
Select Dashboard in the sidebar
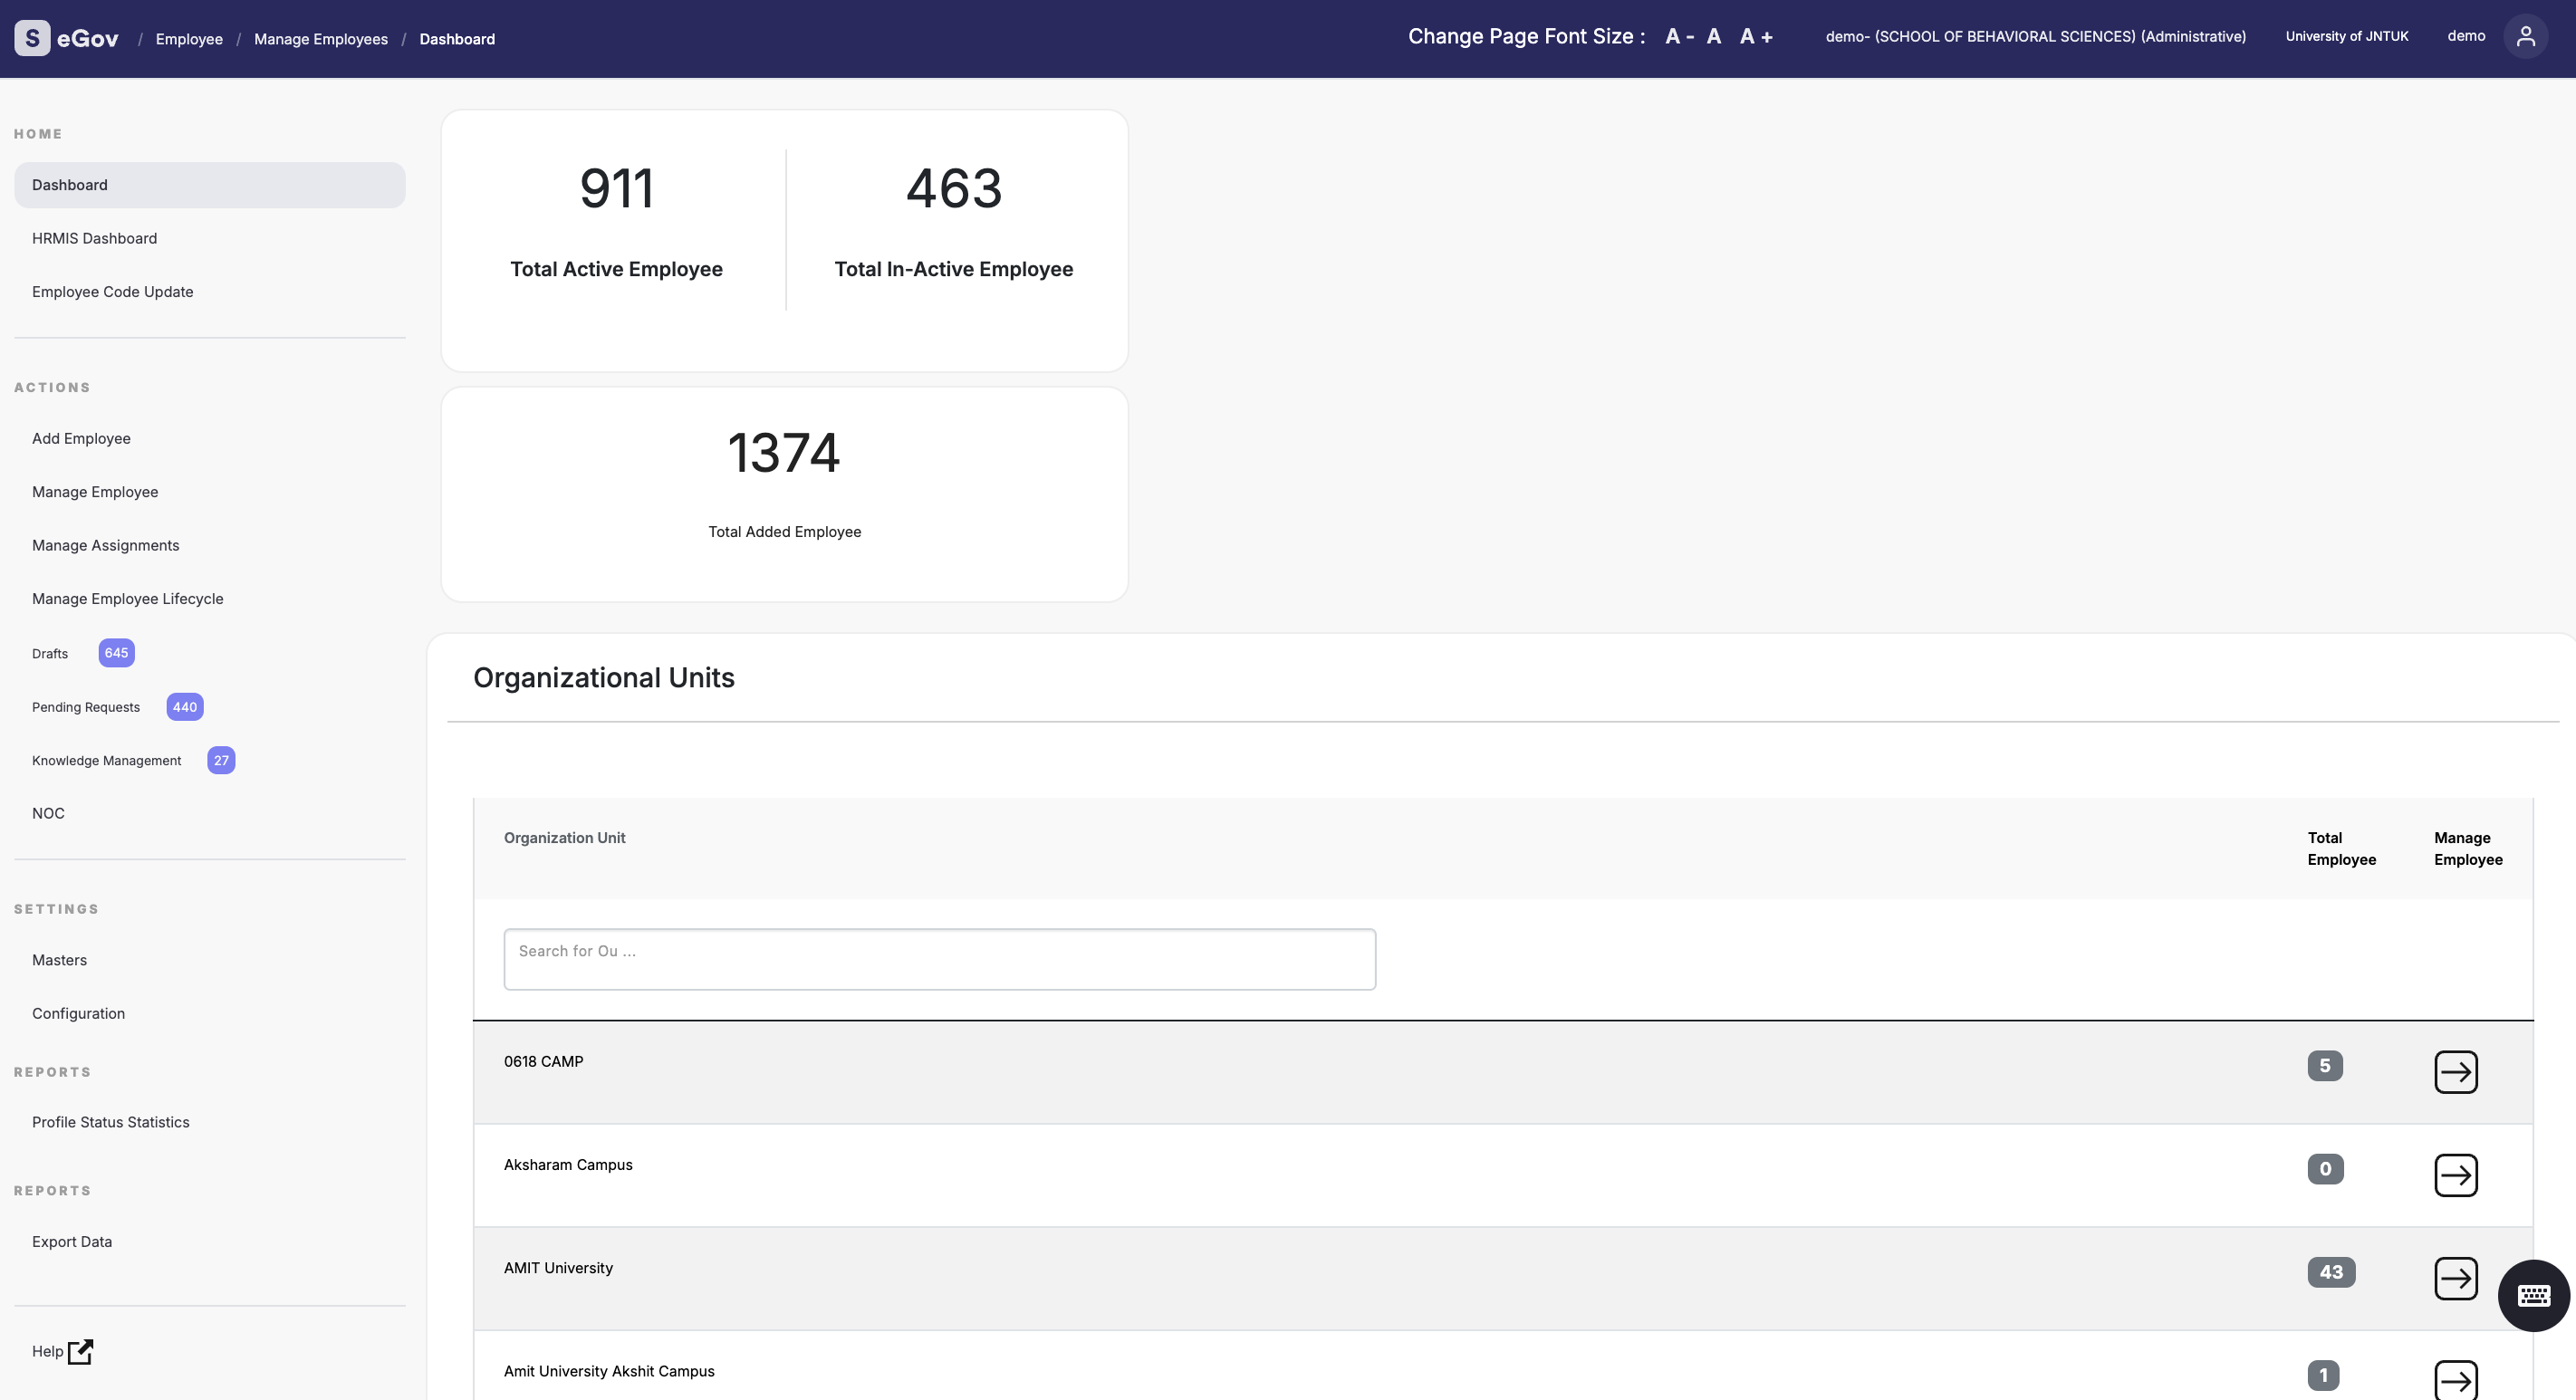tap(209, 185)
